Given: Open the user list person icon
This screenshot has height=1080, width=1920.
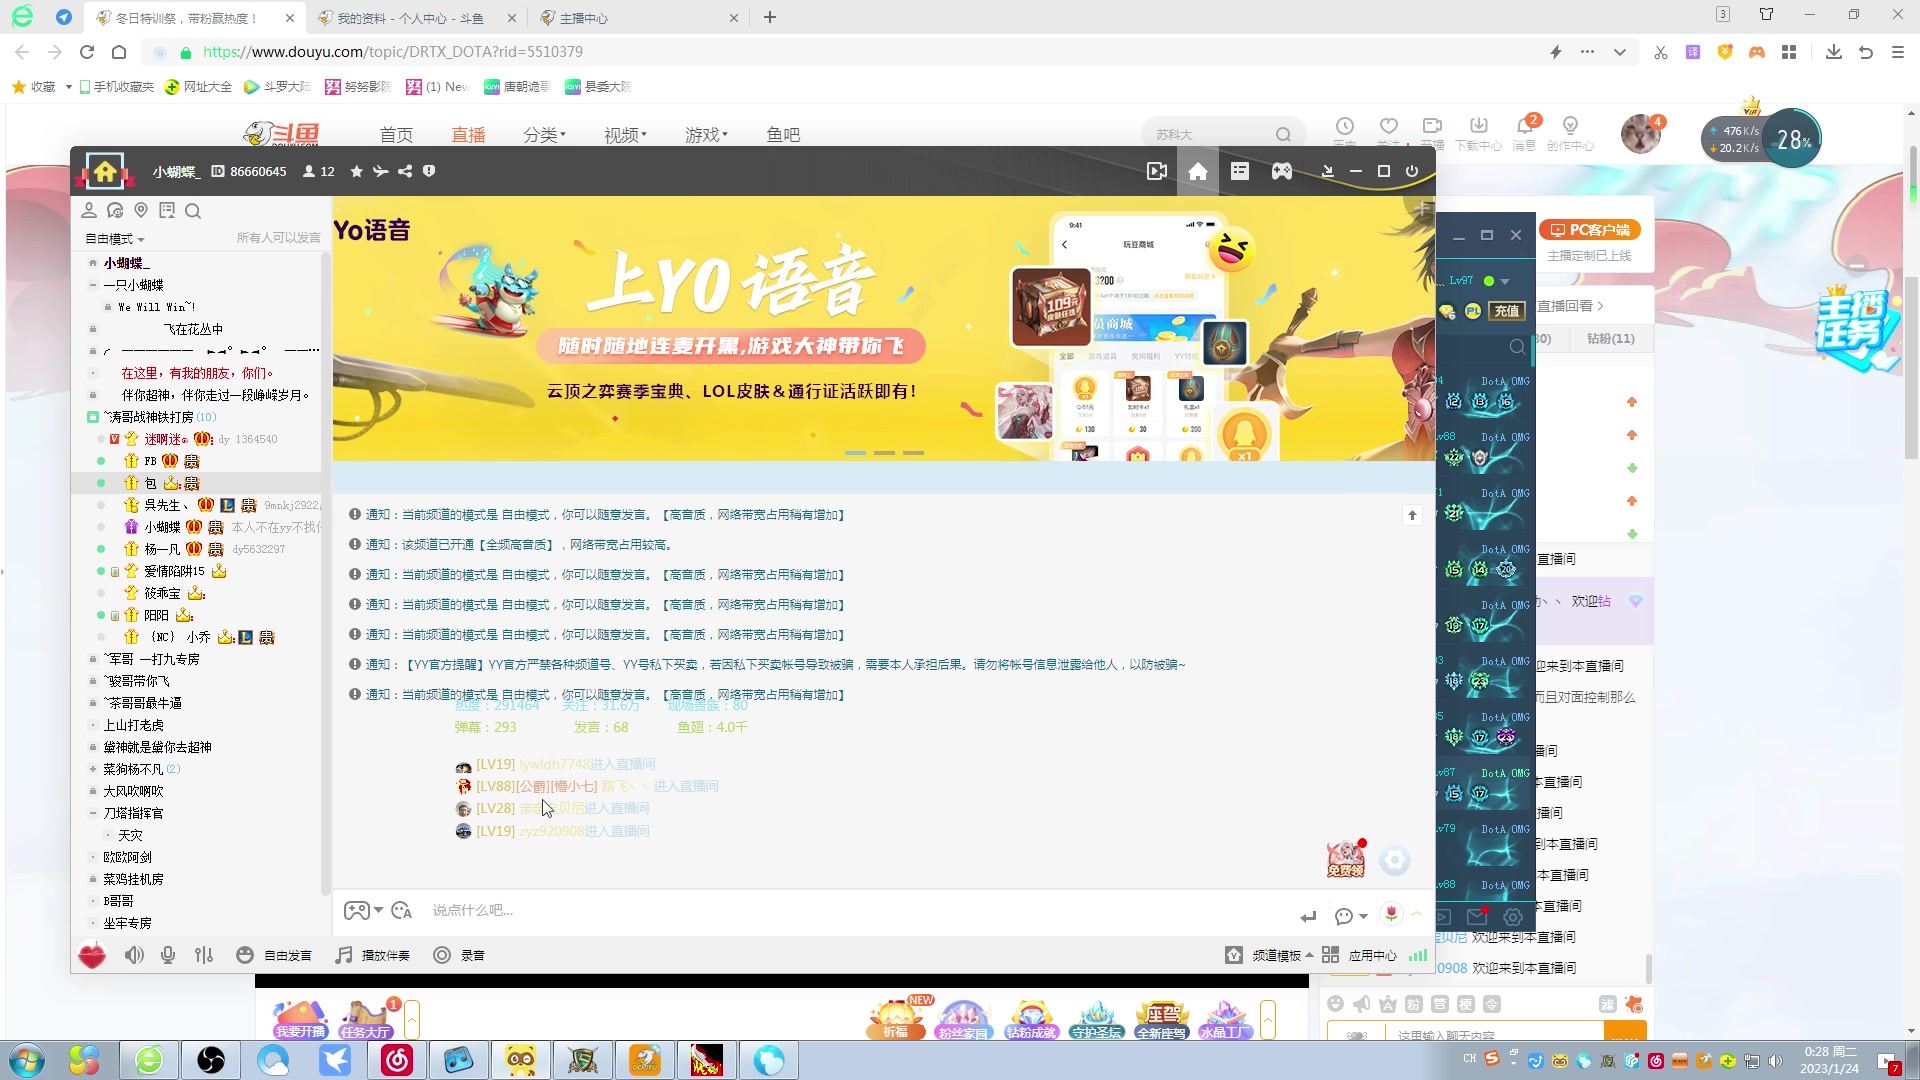Looking at the screenshot, I should [89, 210].
